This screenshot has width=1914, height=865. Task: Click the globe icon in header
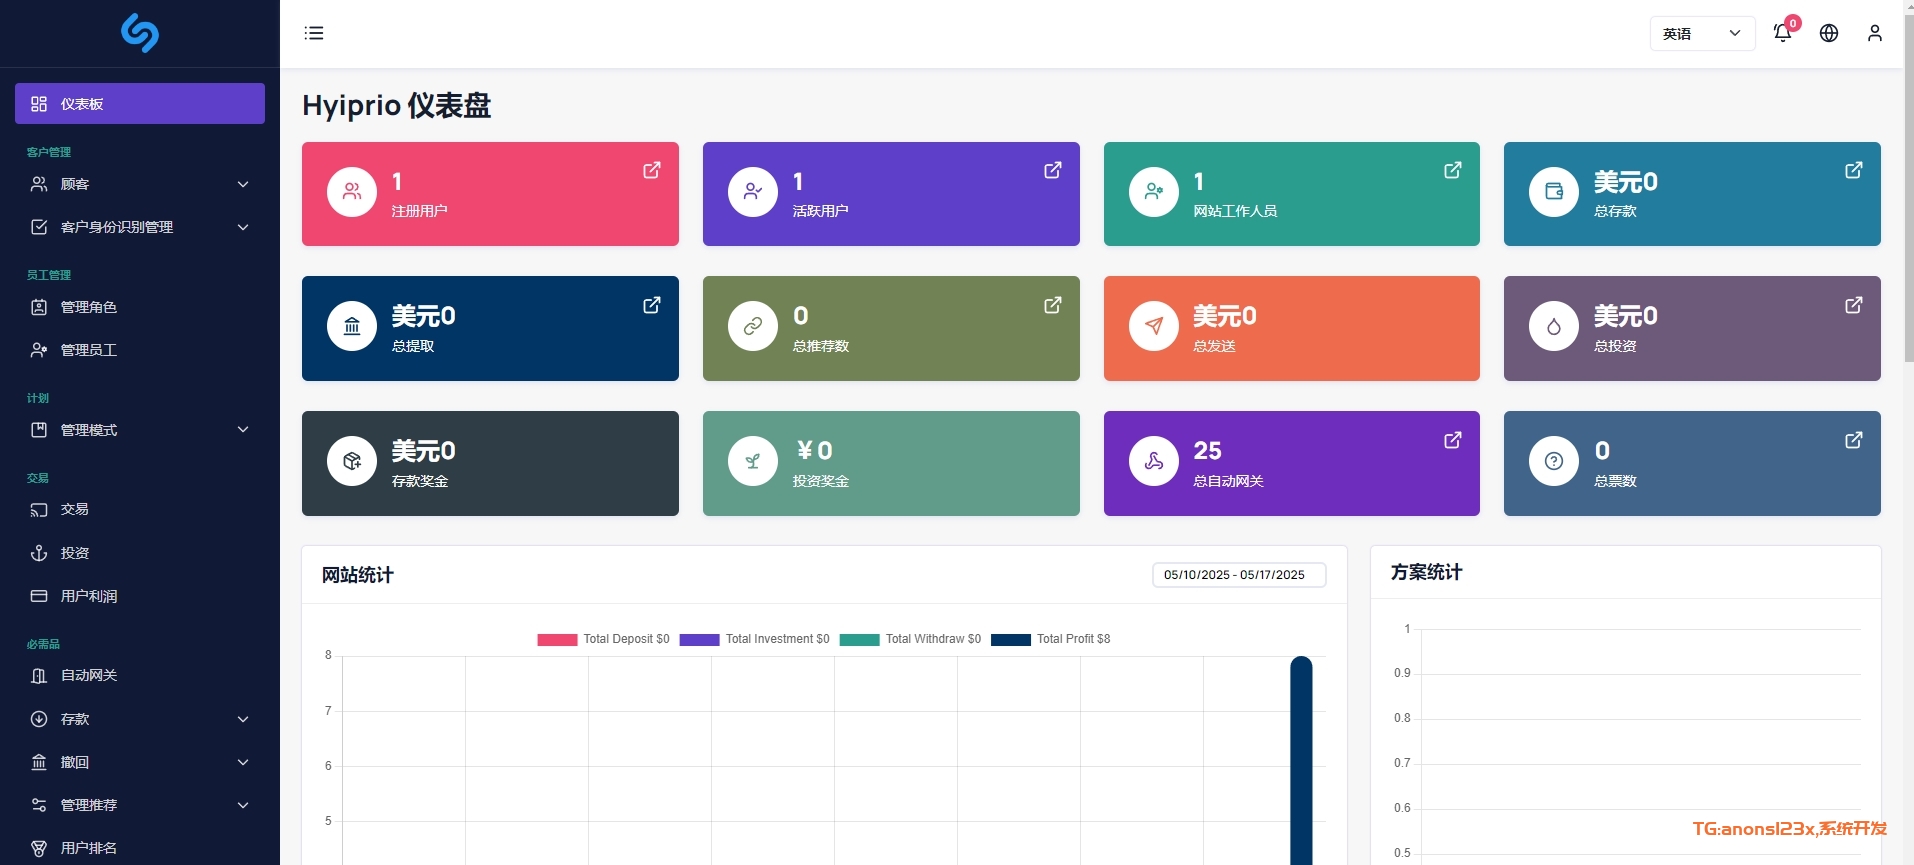pyautogui.click(x=1829, y=33)
